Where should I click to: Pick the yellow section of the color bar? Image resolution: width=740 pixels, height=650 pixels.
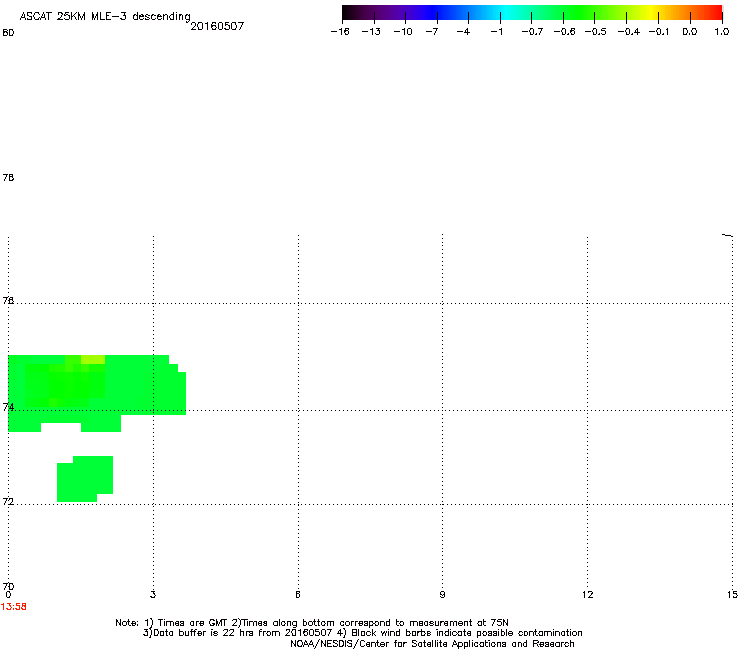pyautogui.click(x=652, y=12)
